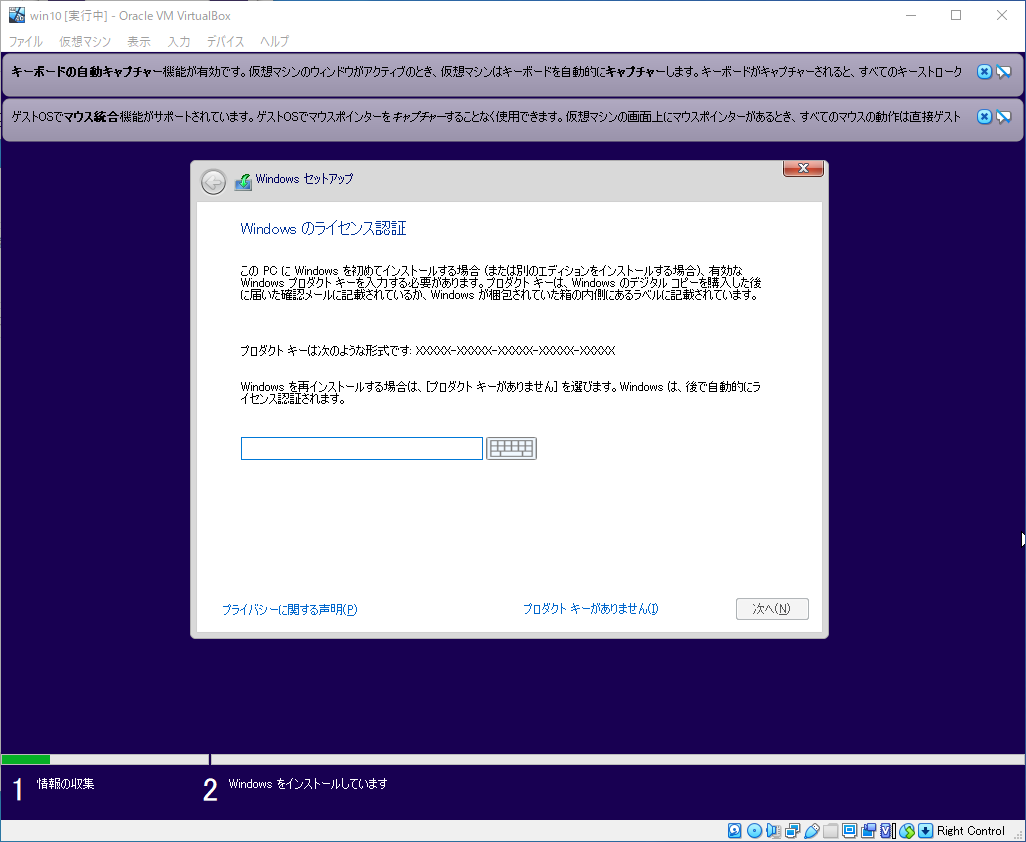Click the USB devices status icon

812,831
